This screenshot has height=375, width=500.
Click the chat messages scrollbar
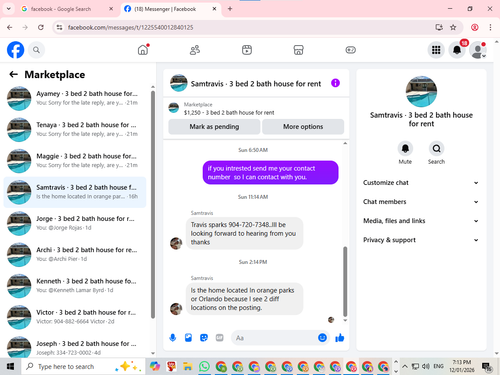[345, 281]
